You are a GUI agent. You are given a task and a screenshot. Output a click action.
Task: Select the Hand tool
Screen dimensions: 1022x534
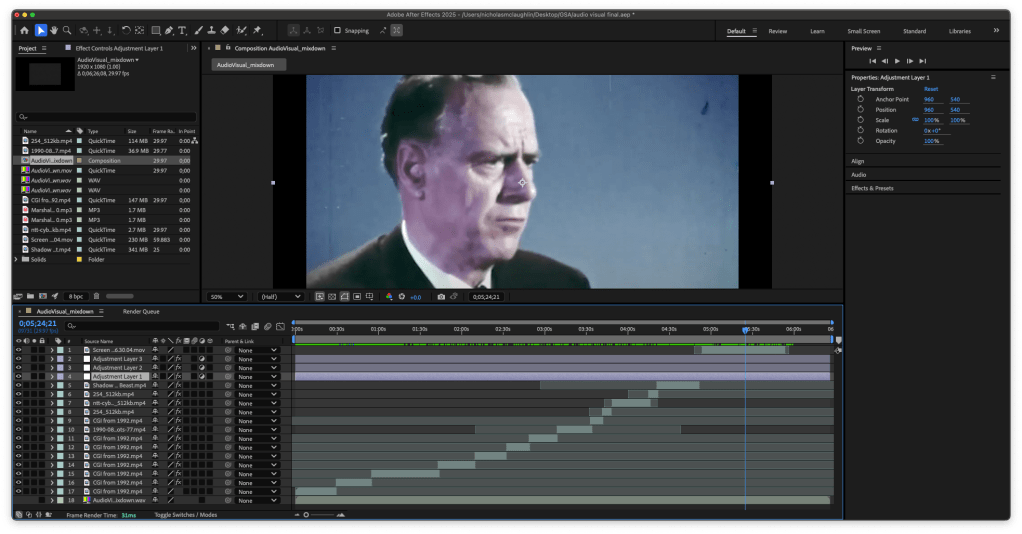tap(54, 31)
